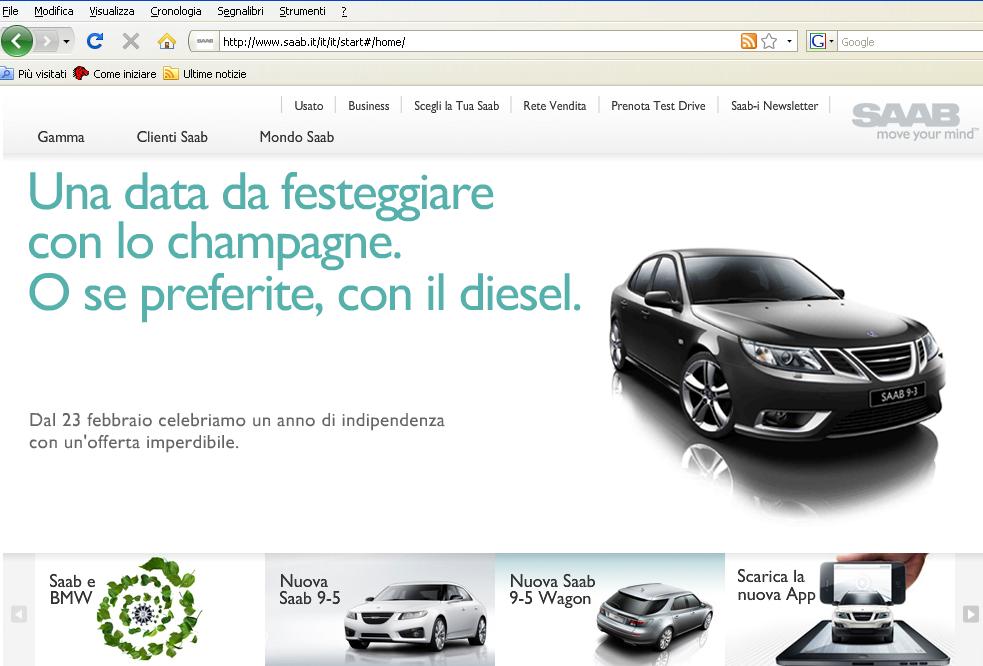983x666 pixels.
Task: Open the Strumenti menu
Action: (x=302, y=11)
